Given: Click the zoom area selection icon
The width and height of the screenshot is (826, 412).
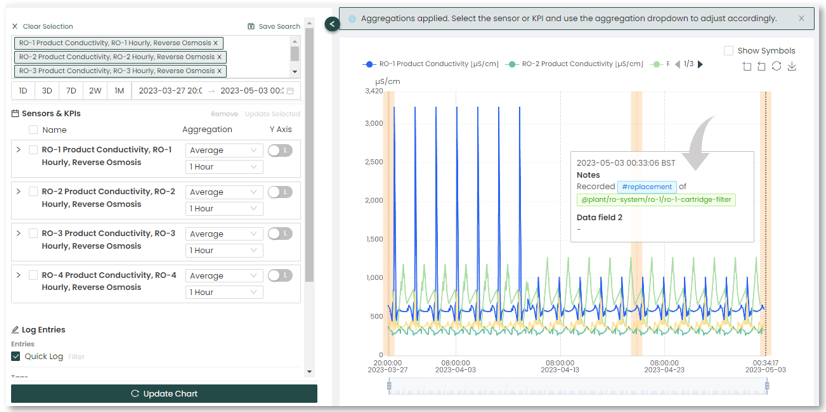Looking at the screenshot, I should tap(747, 67).
